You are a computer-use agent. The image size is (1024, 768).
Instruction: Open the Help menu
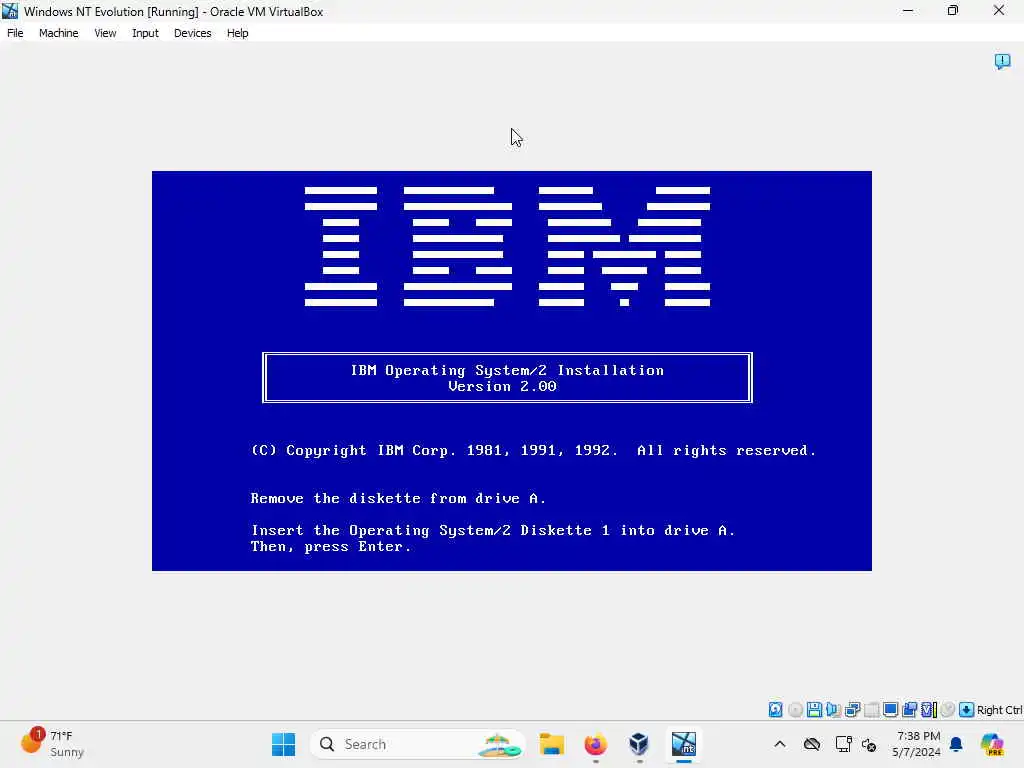(237, 33)
